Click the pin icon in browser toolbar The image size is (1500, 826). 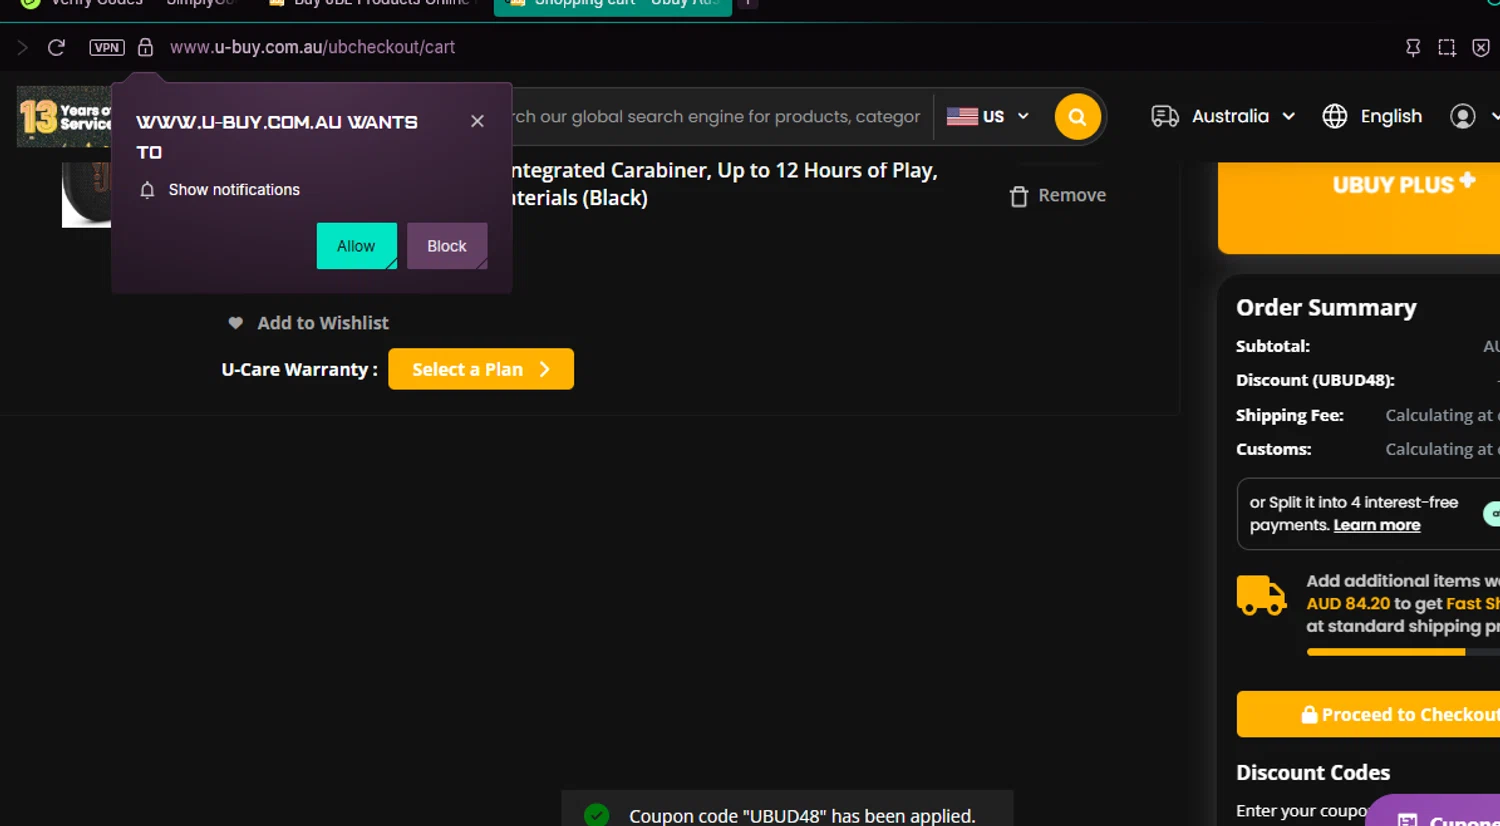coord(1413,47)
